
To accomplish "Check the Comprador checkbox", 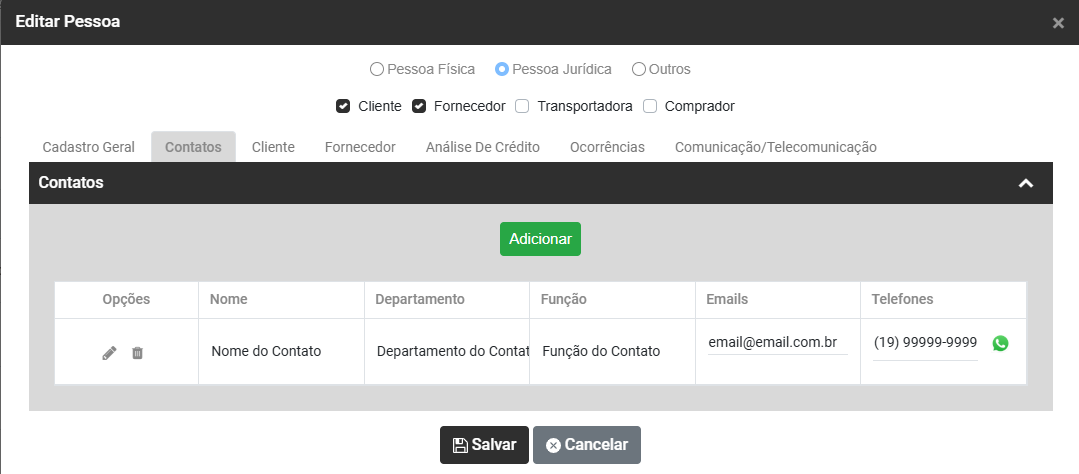I will 650,106.
